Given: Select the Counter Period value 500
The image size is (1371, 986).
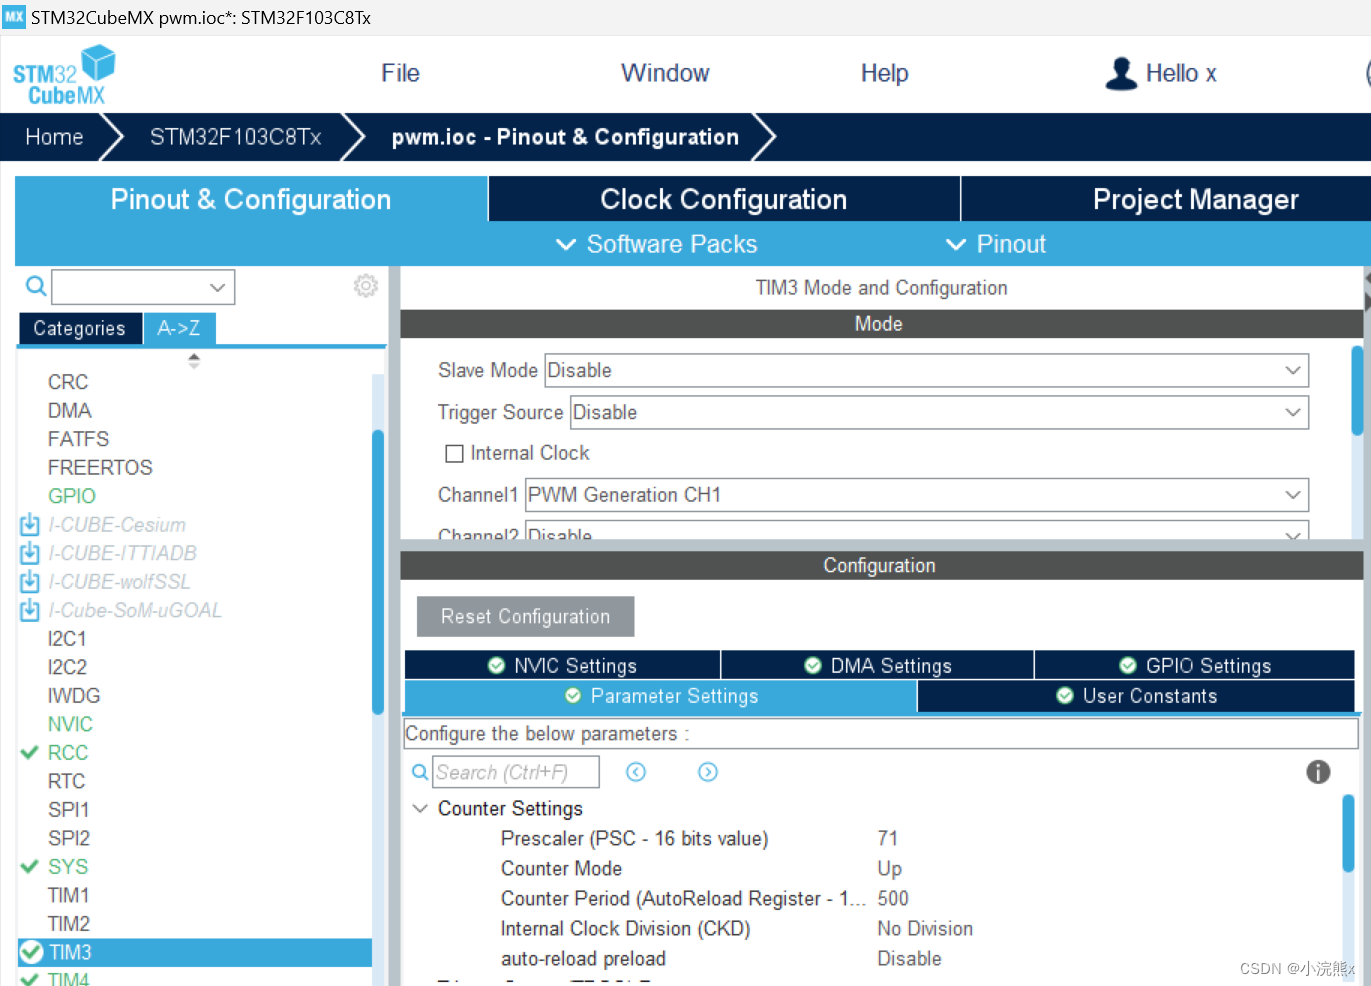Looking at the screenshot, I should click(x=893, y=898).
